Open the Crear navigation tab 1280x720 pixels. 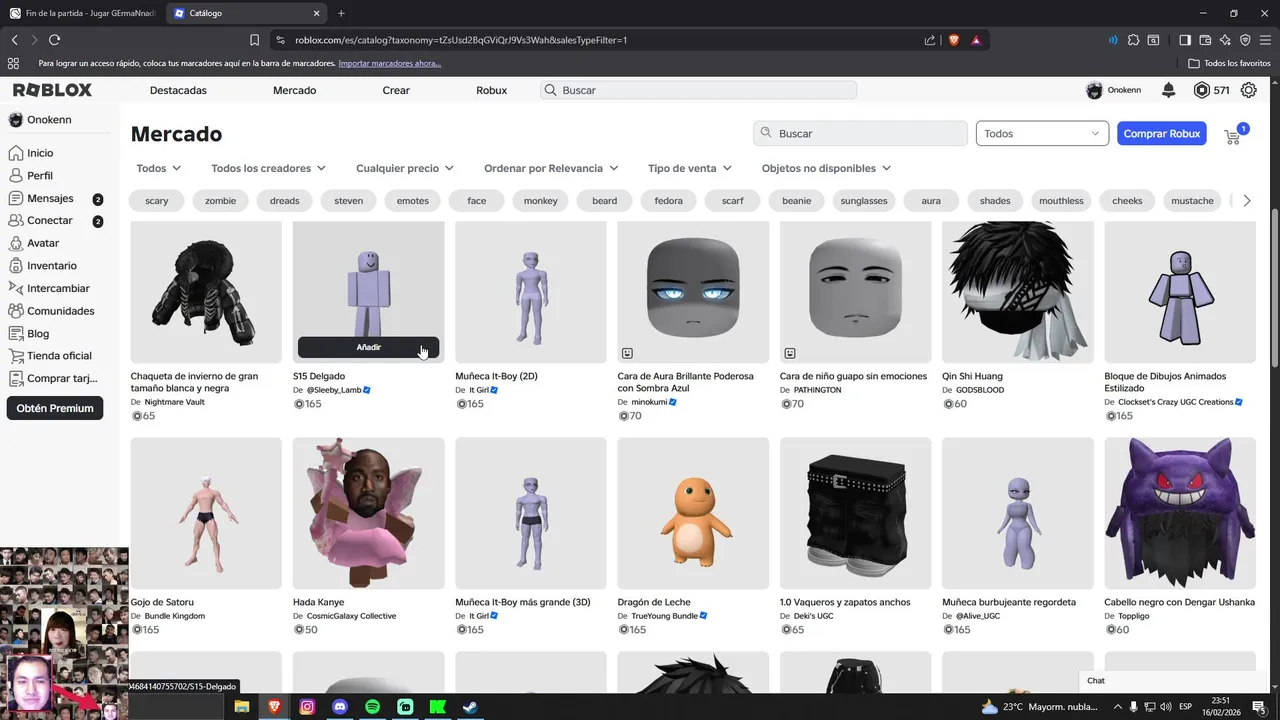pos(396,90)
